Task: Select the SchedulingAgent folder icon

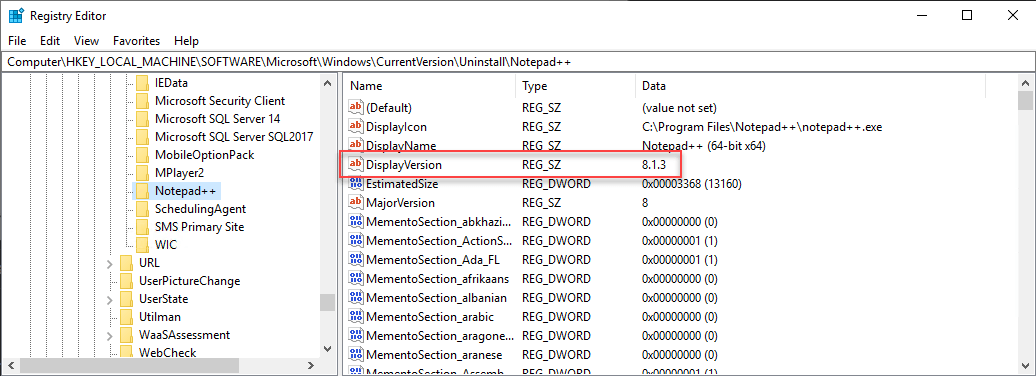Action: tap(142, 209)
